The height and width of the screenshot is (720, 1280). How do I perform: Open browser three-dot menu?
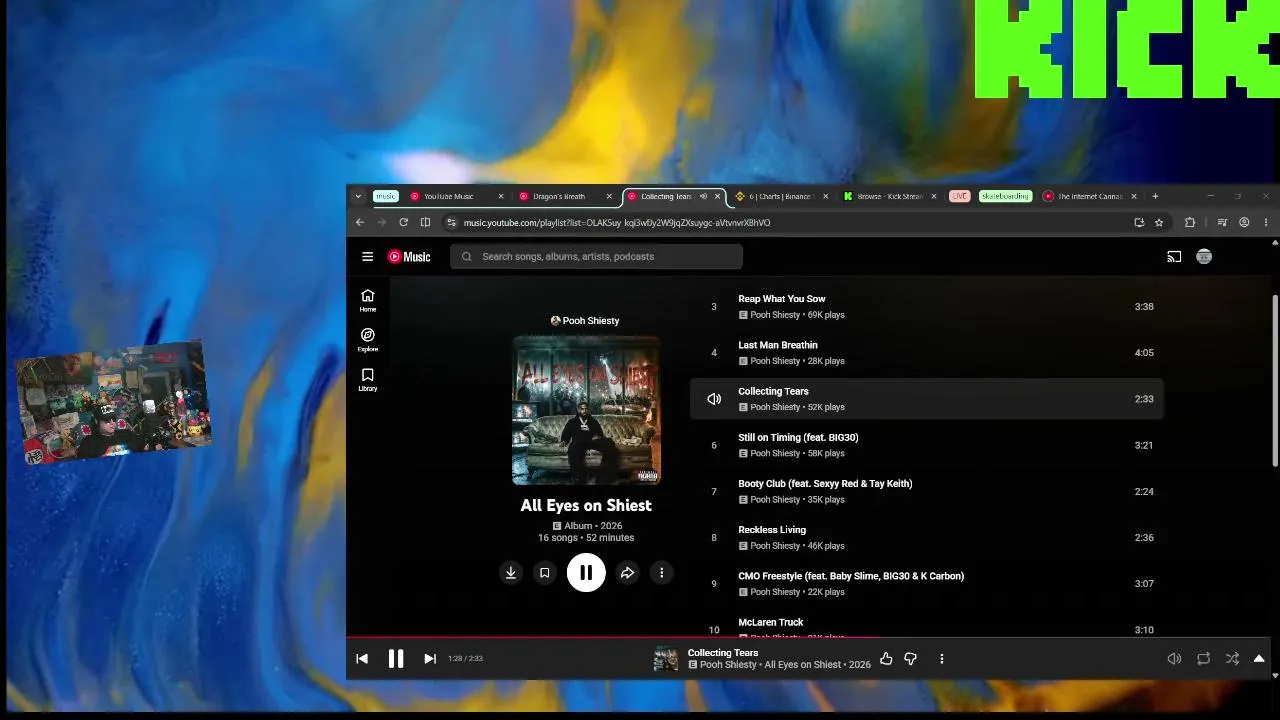point(1266,223)
